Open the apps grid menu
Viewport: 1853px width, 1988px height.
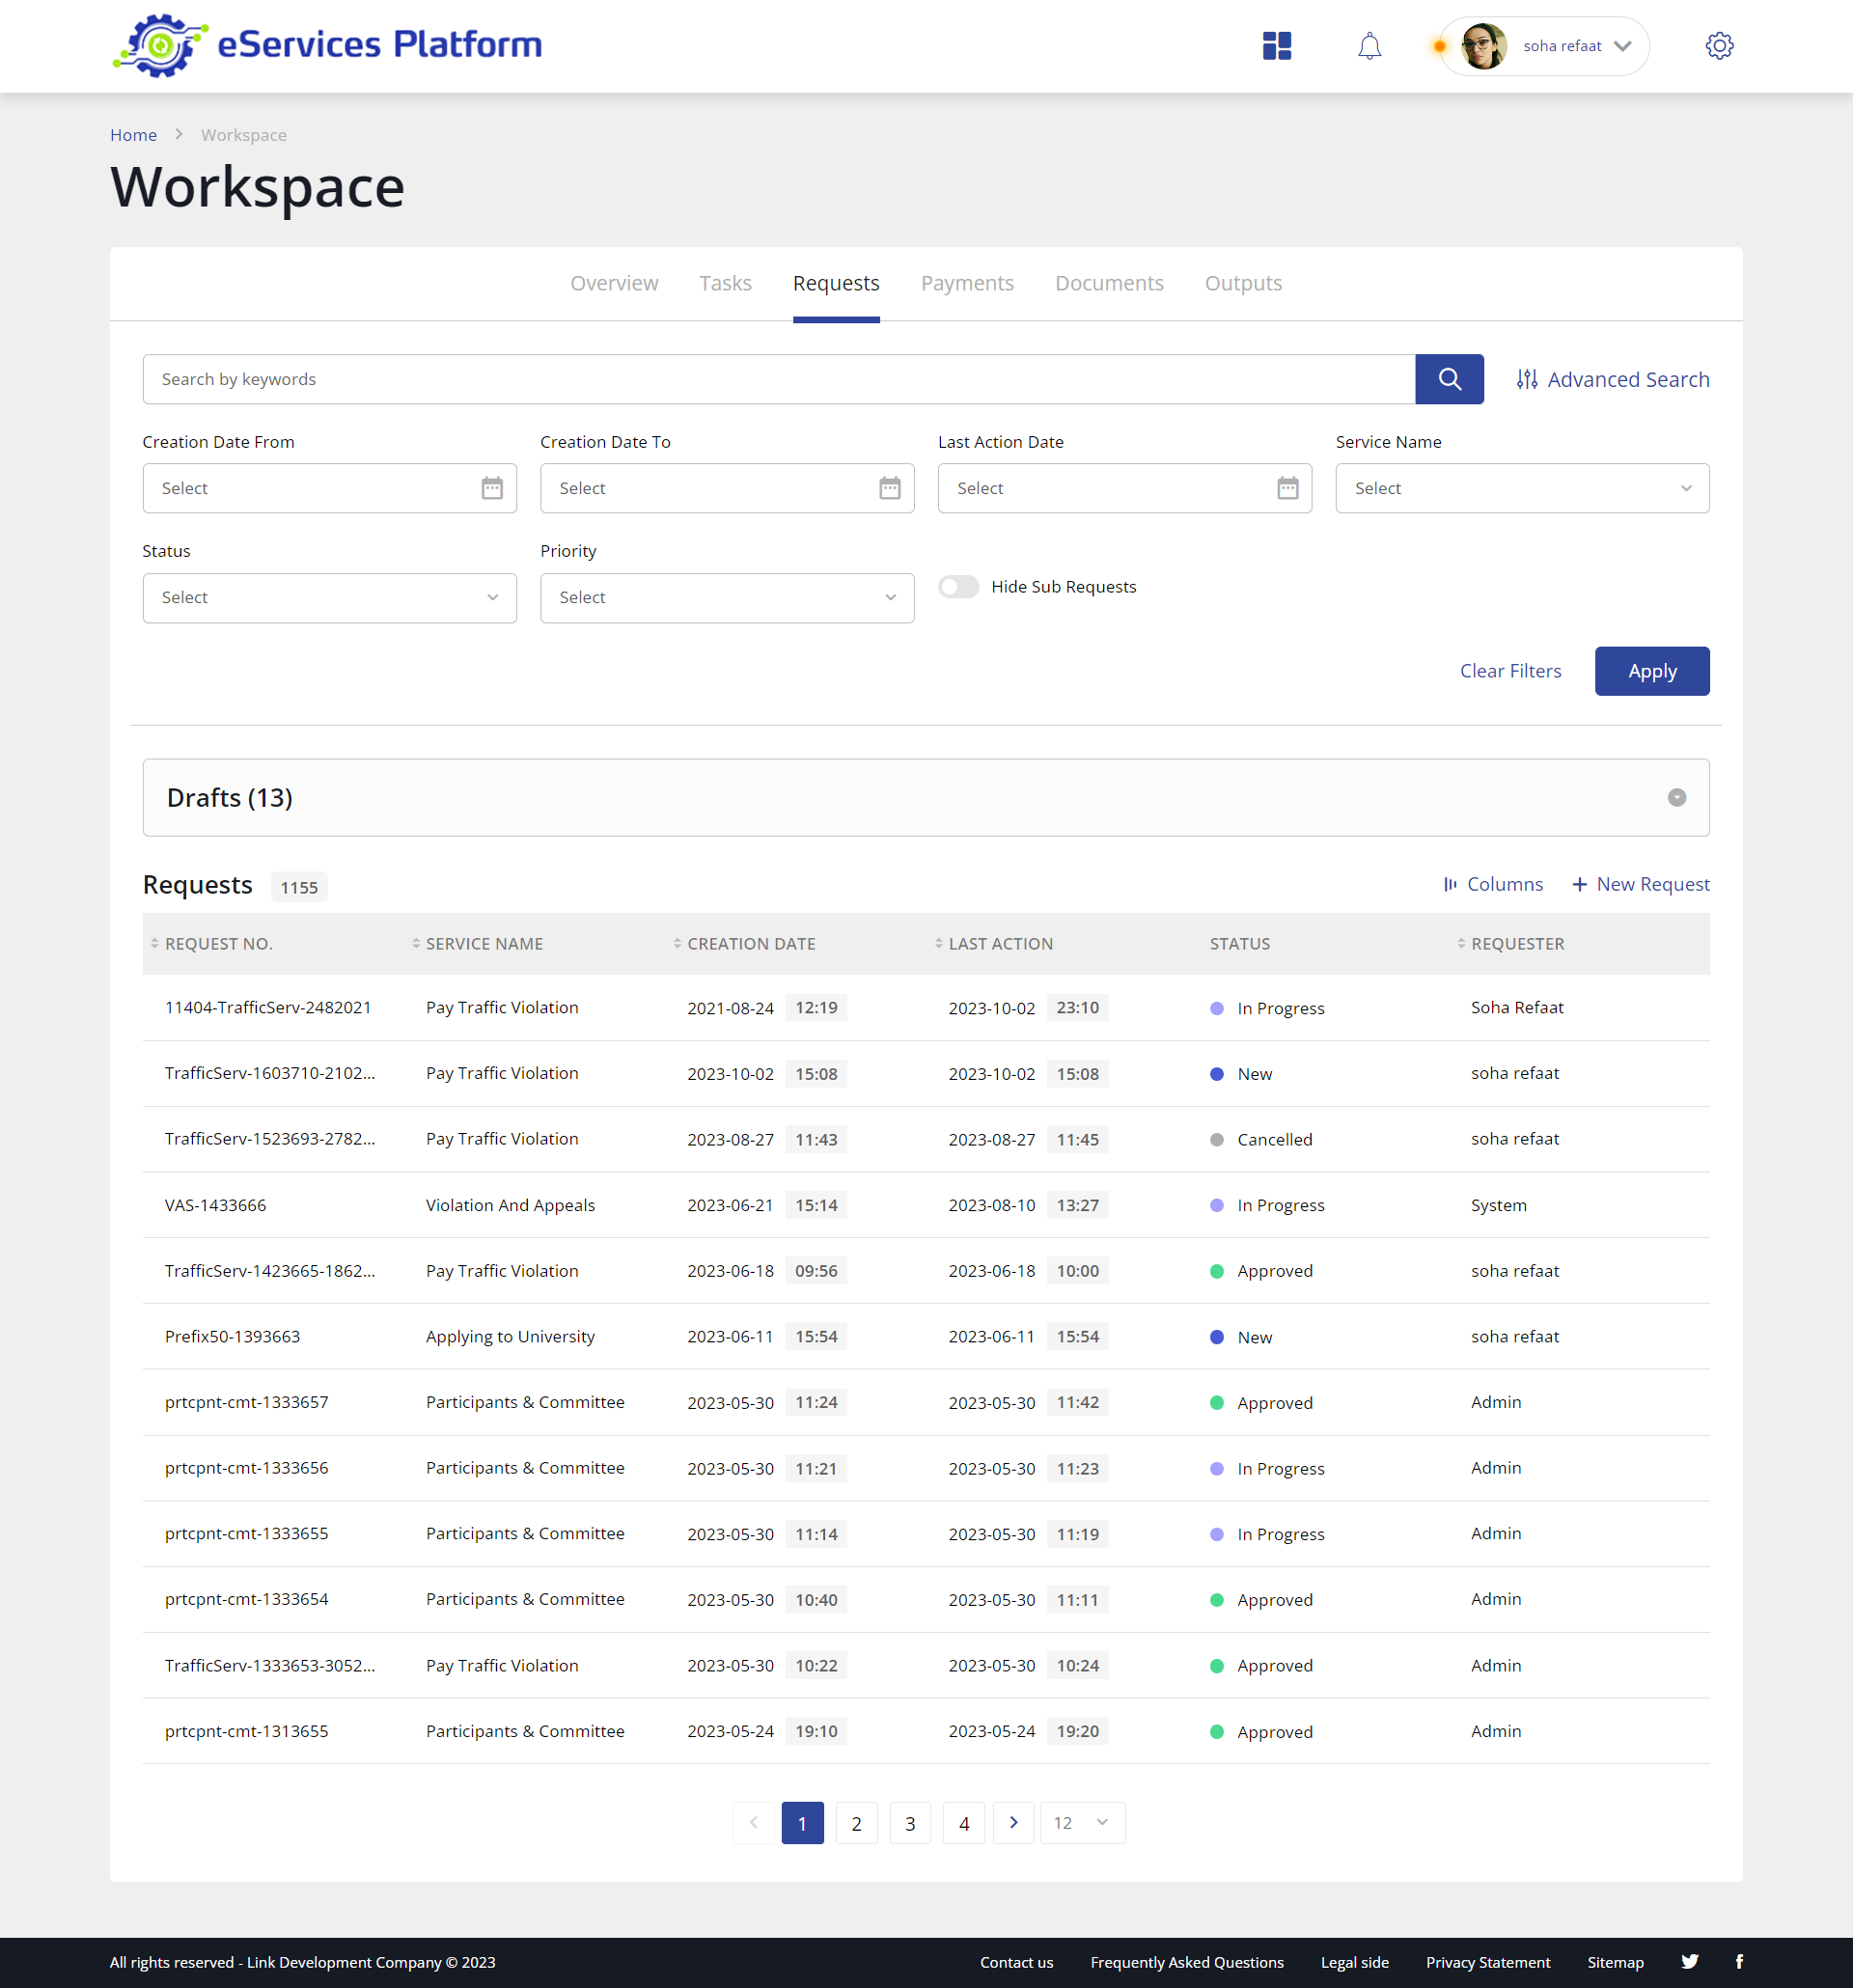1276,46
